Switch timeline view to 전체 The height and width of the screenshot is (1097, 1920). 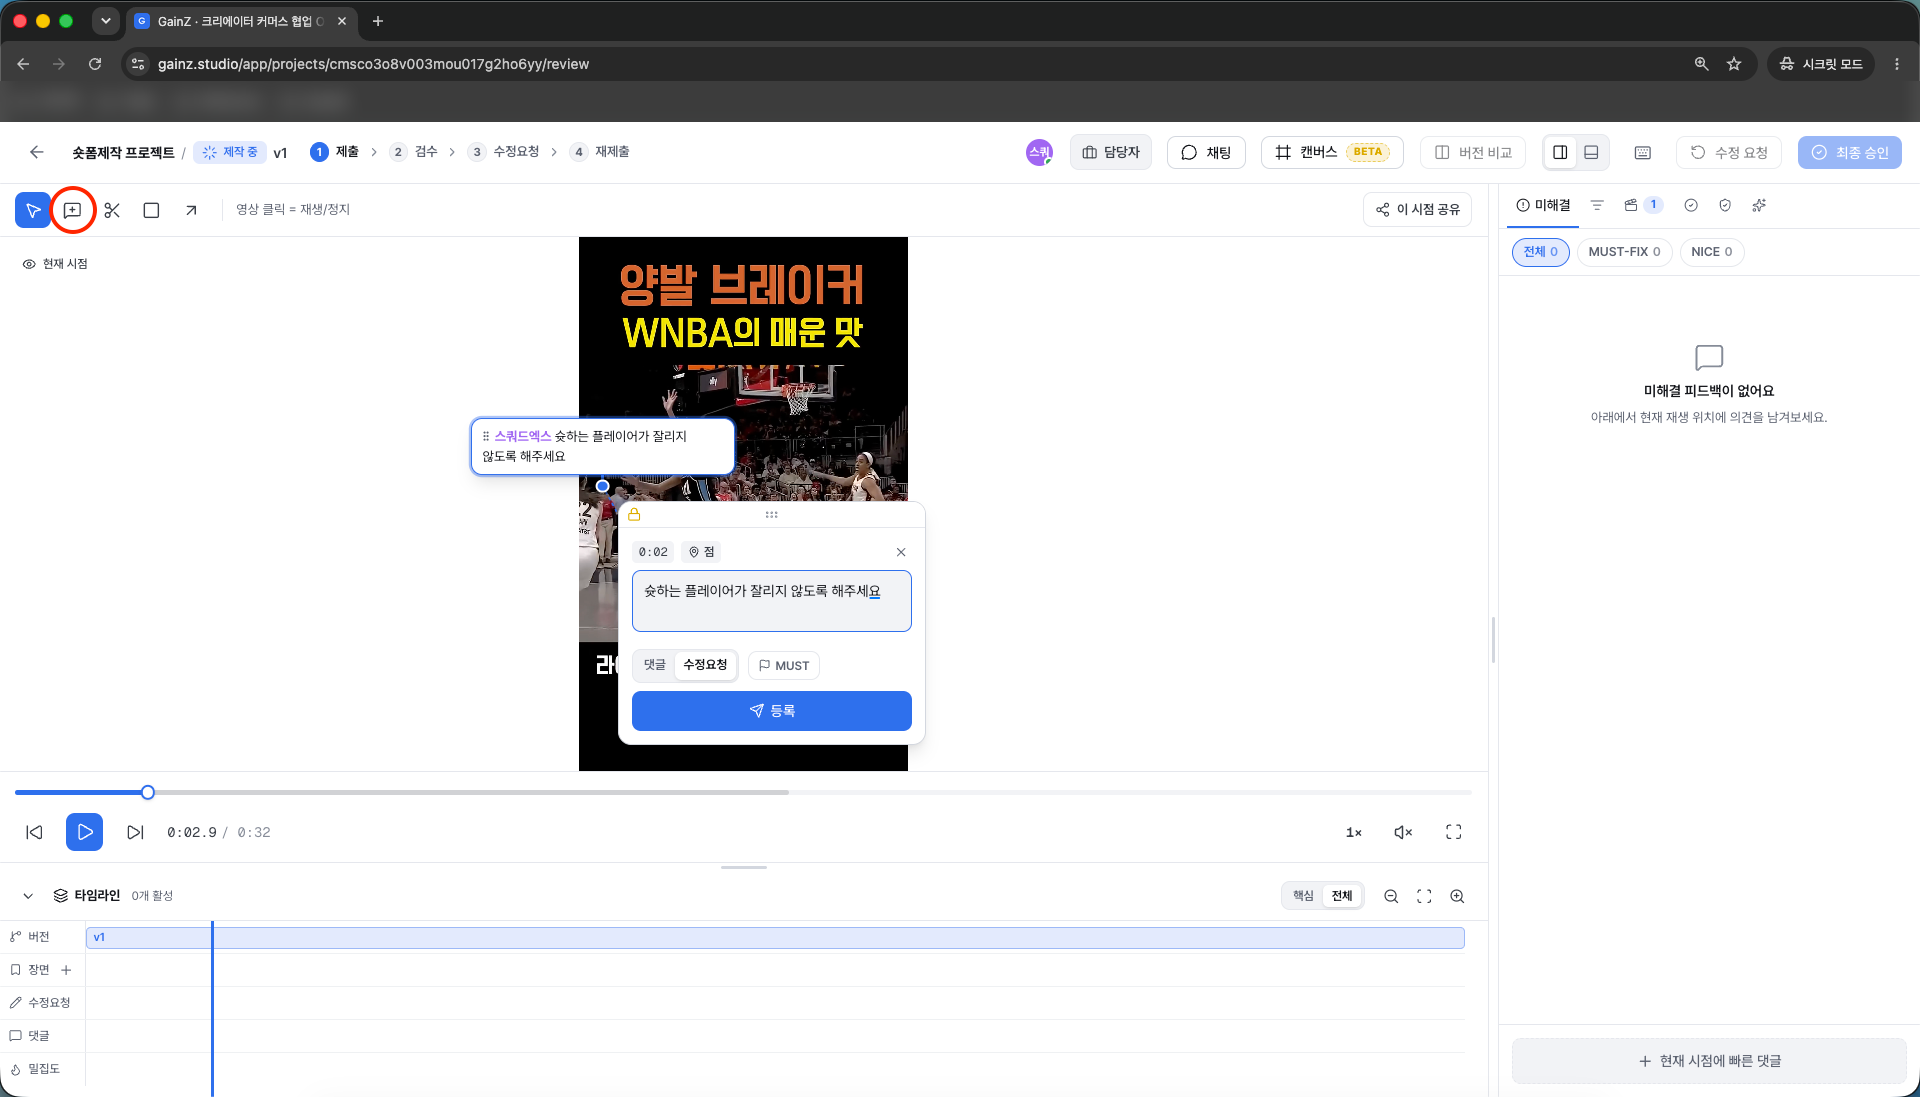1342,896
